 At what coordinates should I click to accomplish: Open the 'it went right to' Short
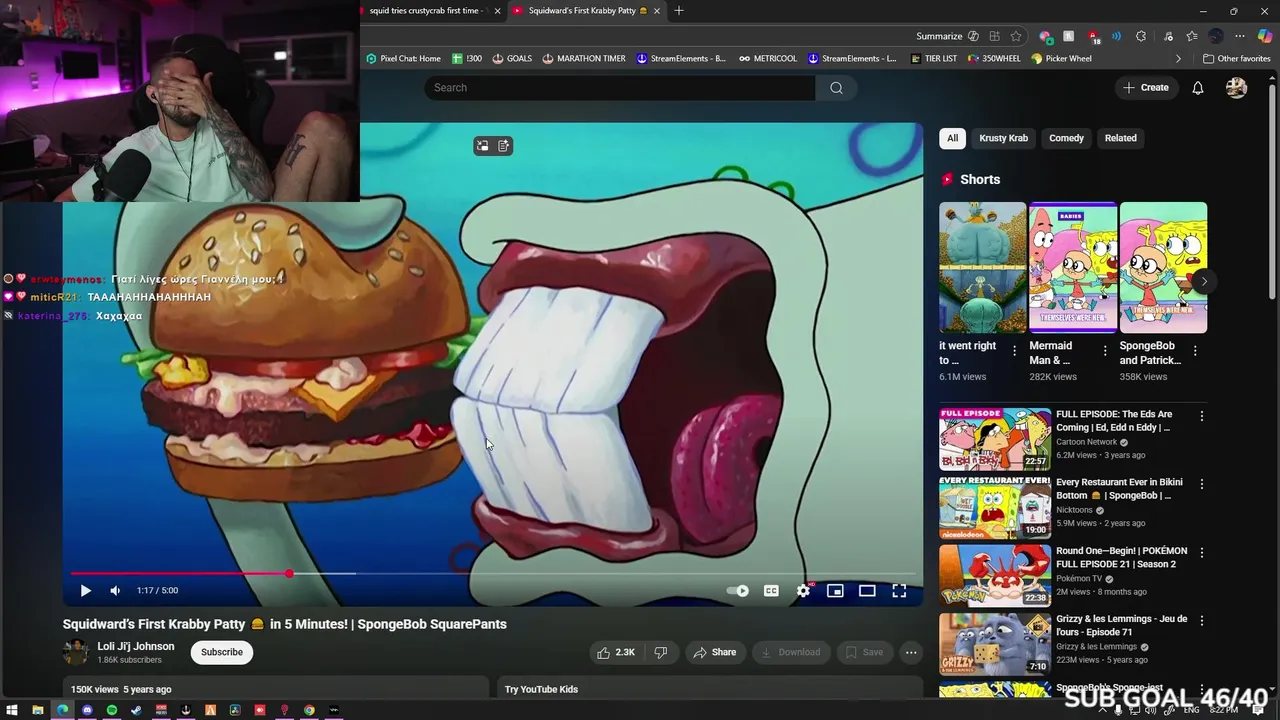[982, 267]
